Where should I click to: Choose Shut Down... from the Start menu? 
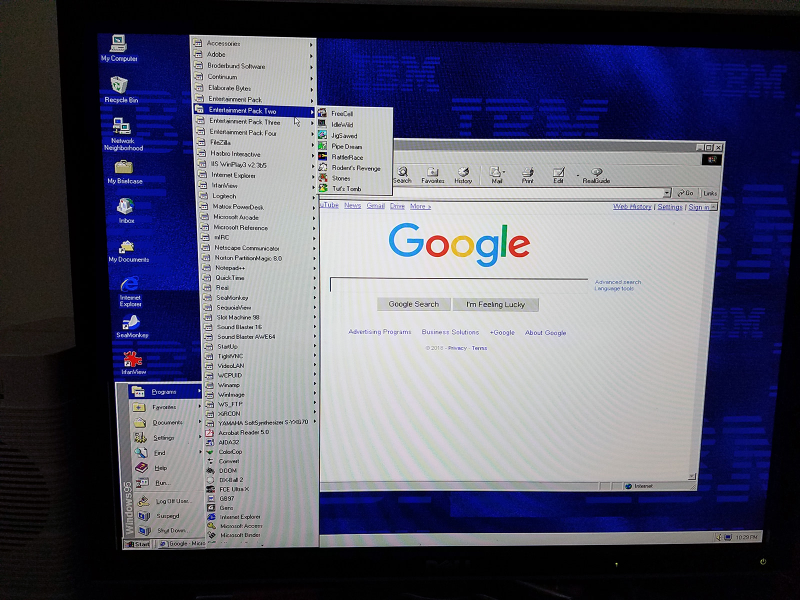(170, 531)
